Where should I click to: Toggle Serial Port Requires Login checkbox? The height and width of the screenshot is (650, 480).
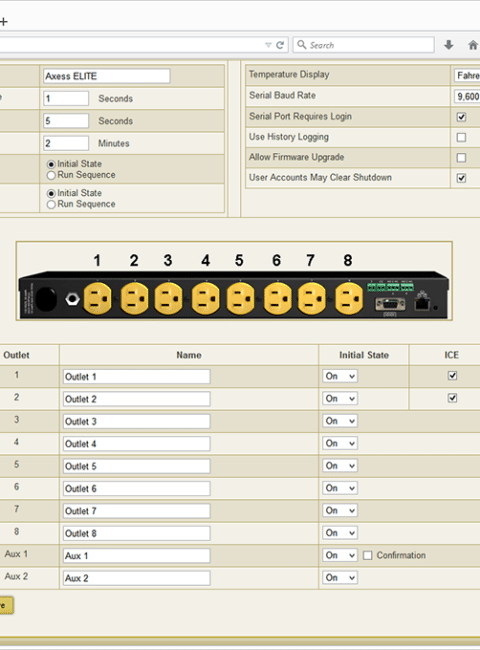461,117
